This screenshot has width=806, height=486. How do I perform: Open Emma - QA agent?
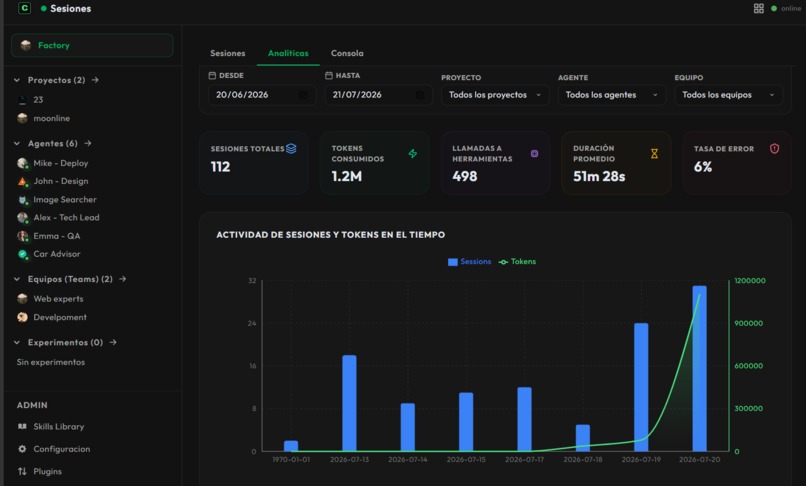click(x=57, y=236)
